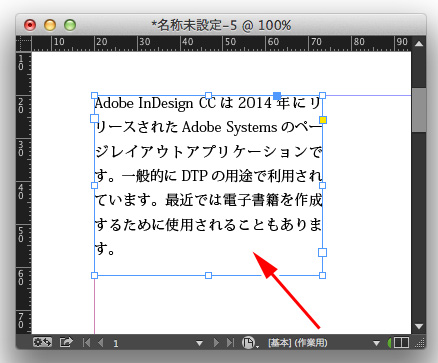Screen dimensions: 438x363
Task: Click the green zoom window button
Action: pyautogui.click(x=70, y=25)
